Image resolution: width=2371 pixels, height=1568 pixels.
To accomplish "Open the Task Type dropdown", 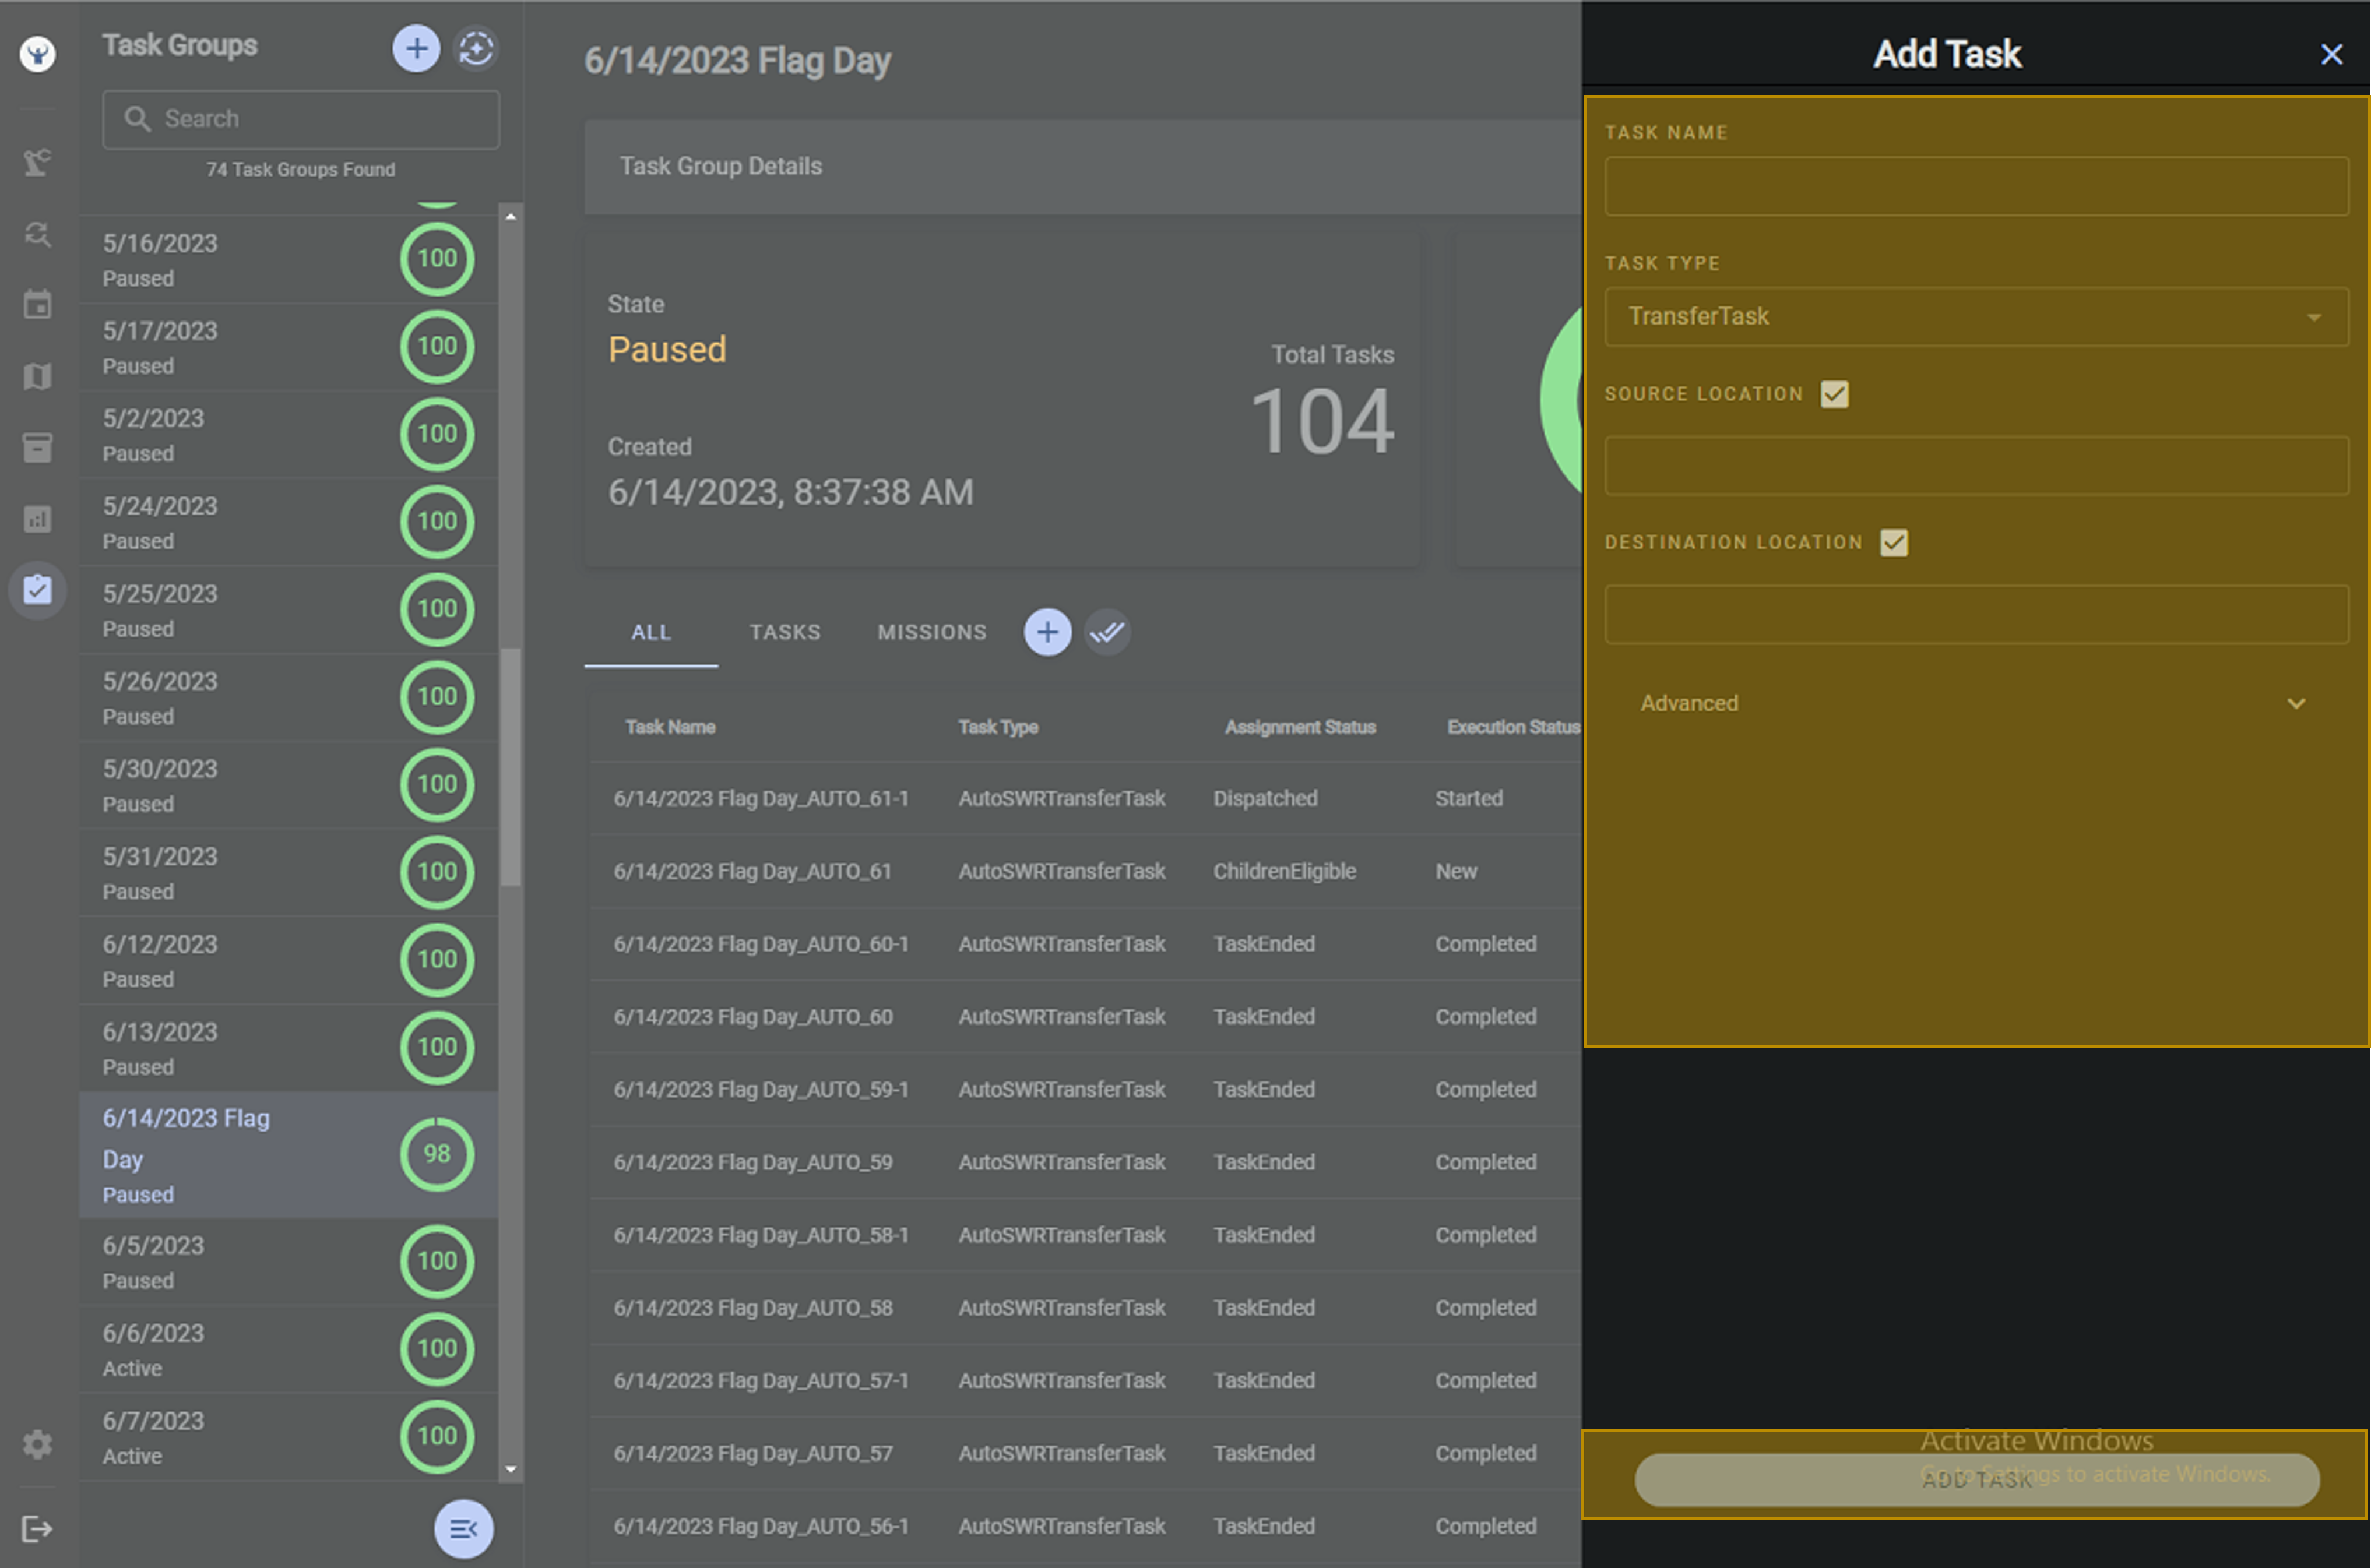I will click(1975, 317).
